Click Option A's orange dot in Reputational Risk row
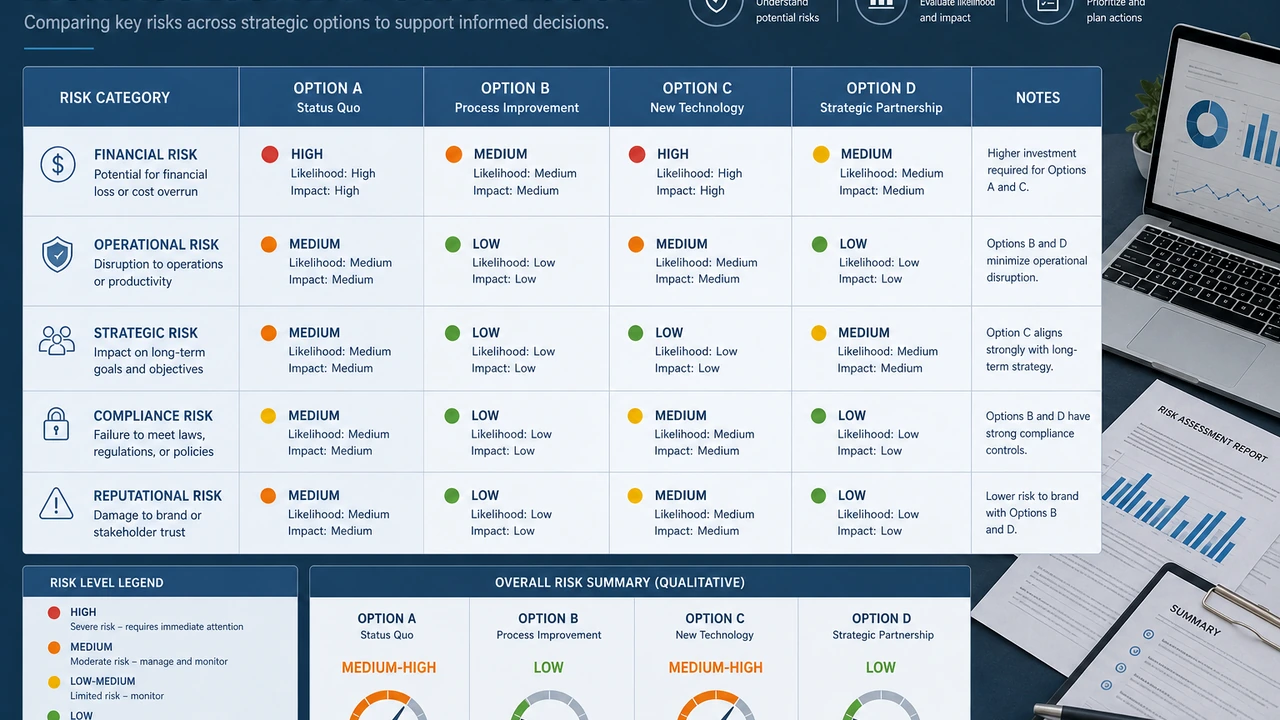The width and height of the screenshot is (1280, 720). pos(268,496)
